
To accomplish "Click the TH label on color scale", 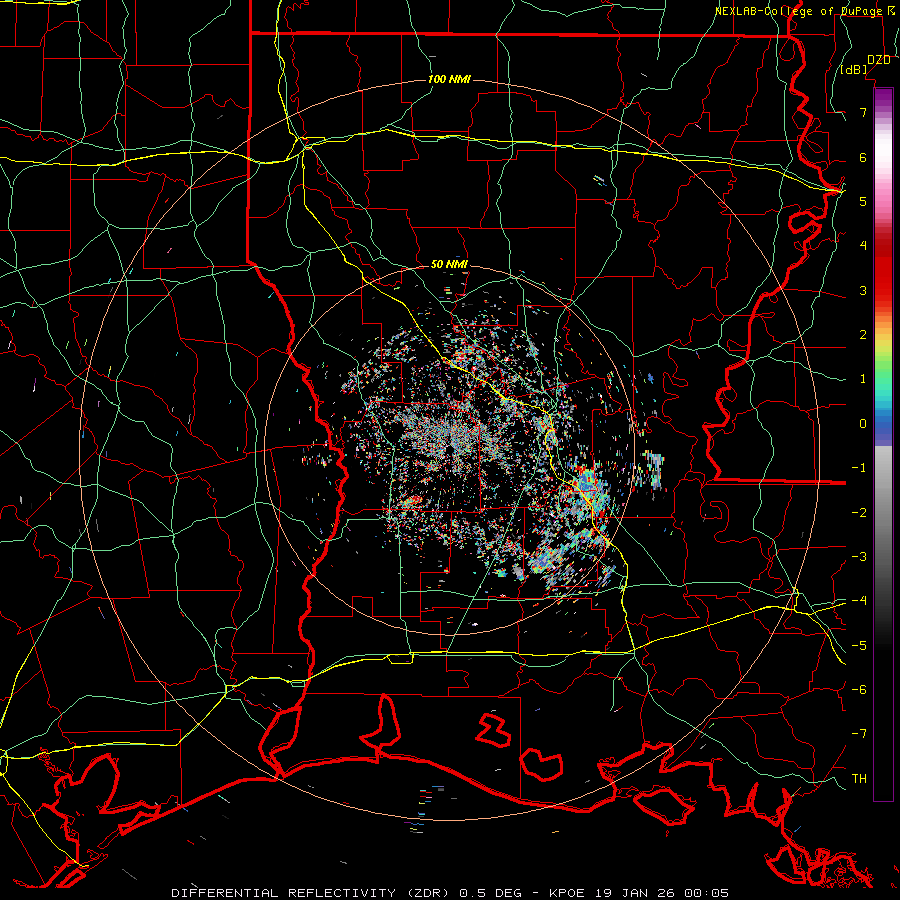I will point(859,779).
